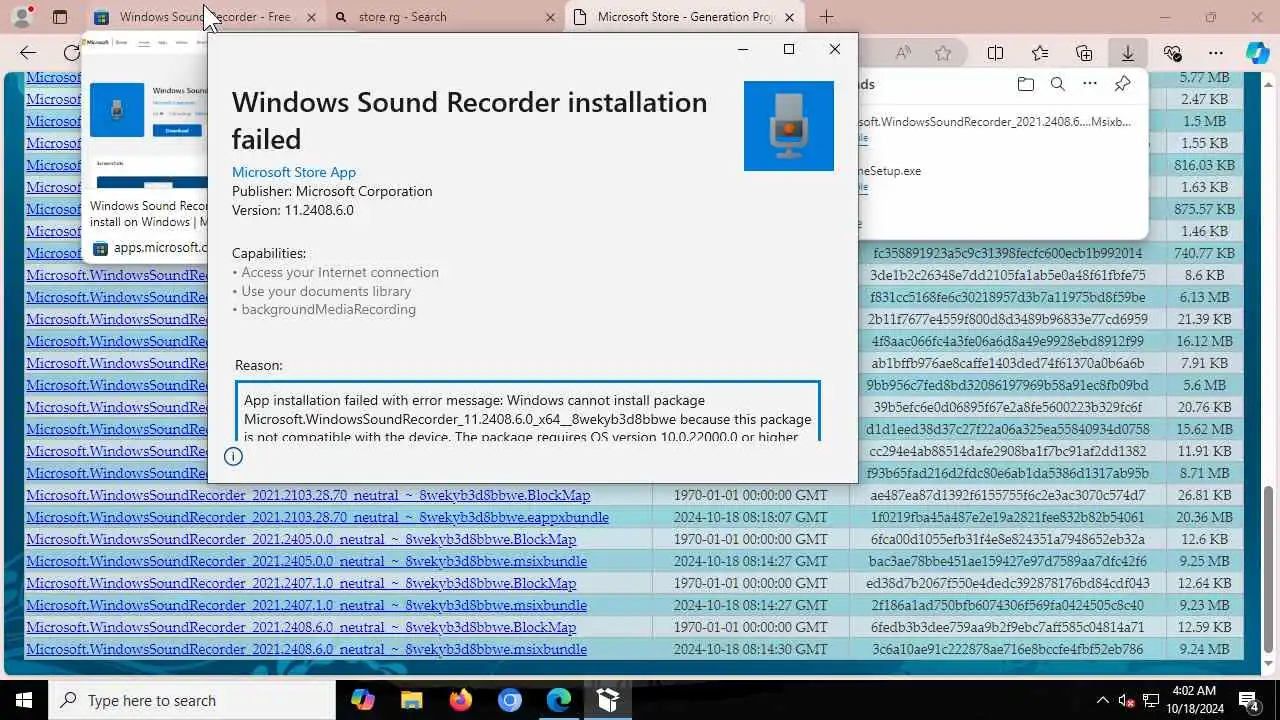The width and height of the screenshot is (1280, 720).
Task: Switch to store.rg Search tab
Action: coord(445,17)
